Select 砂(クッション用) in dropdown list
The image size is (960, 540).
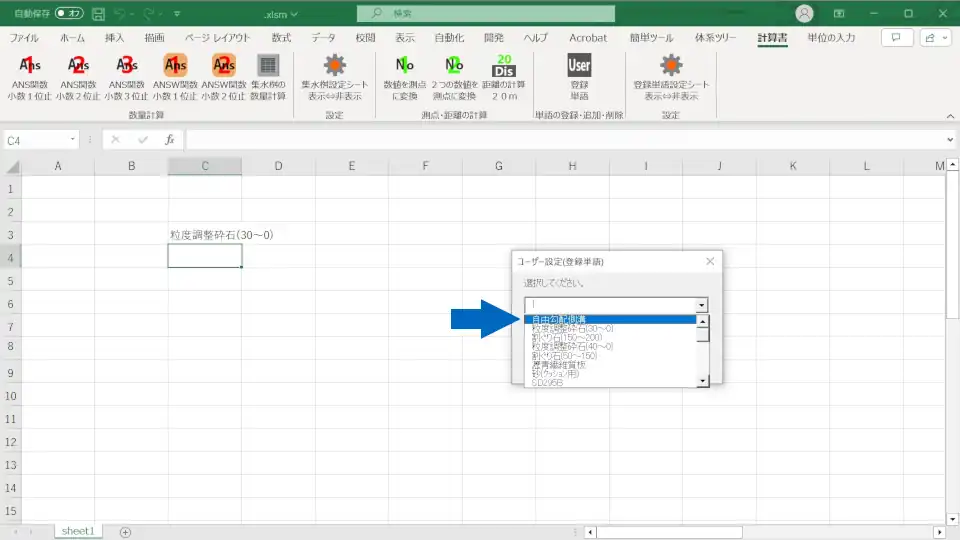610,373
